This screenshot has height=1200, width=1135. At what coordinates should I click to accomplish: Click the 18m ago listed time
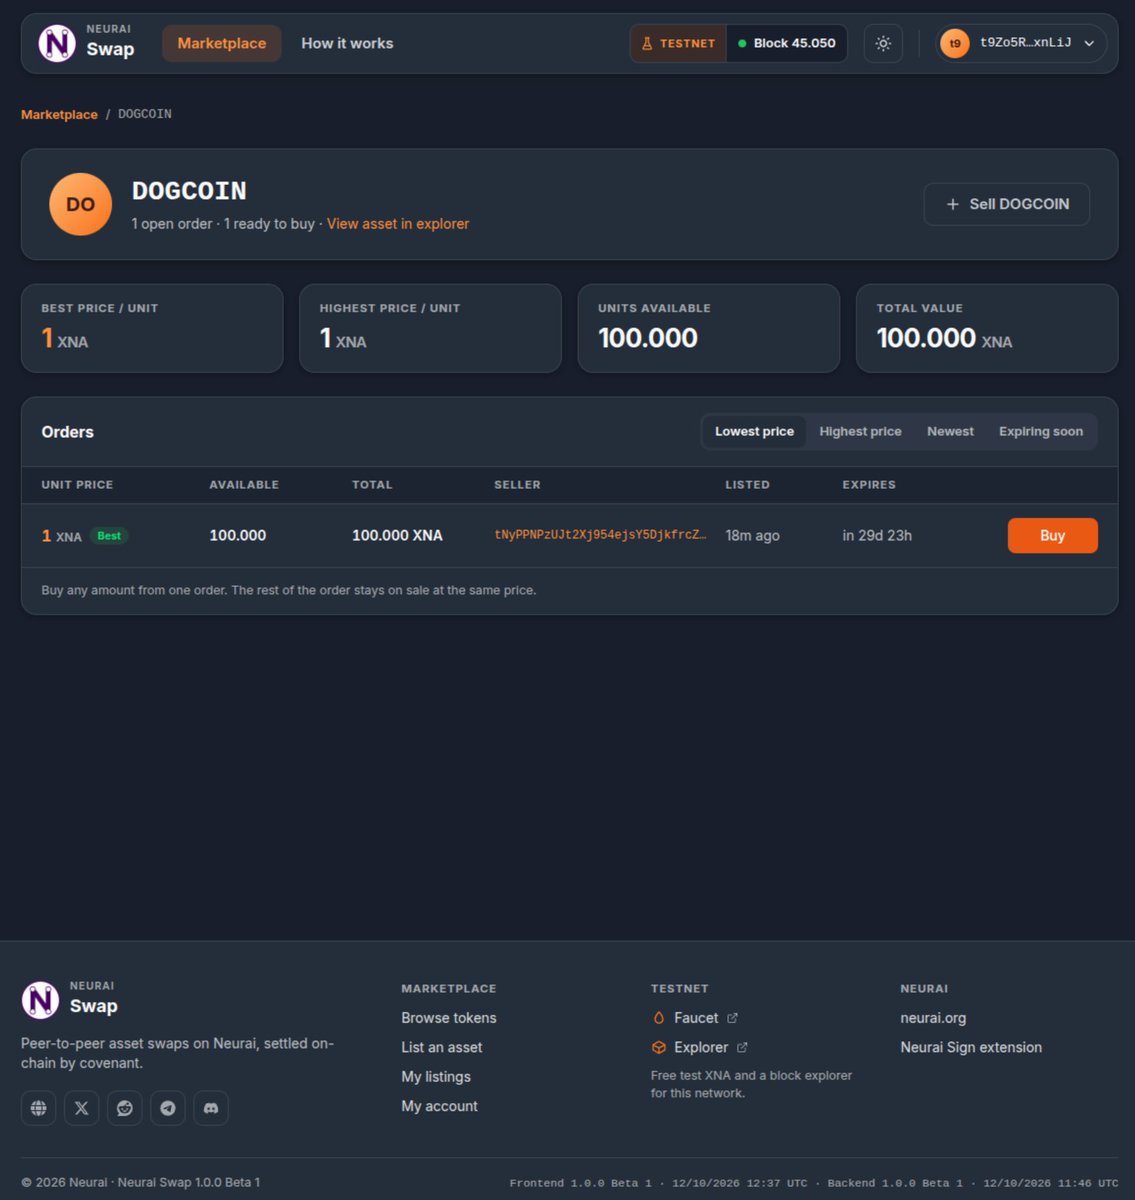(x=752, y=536)
